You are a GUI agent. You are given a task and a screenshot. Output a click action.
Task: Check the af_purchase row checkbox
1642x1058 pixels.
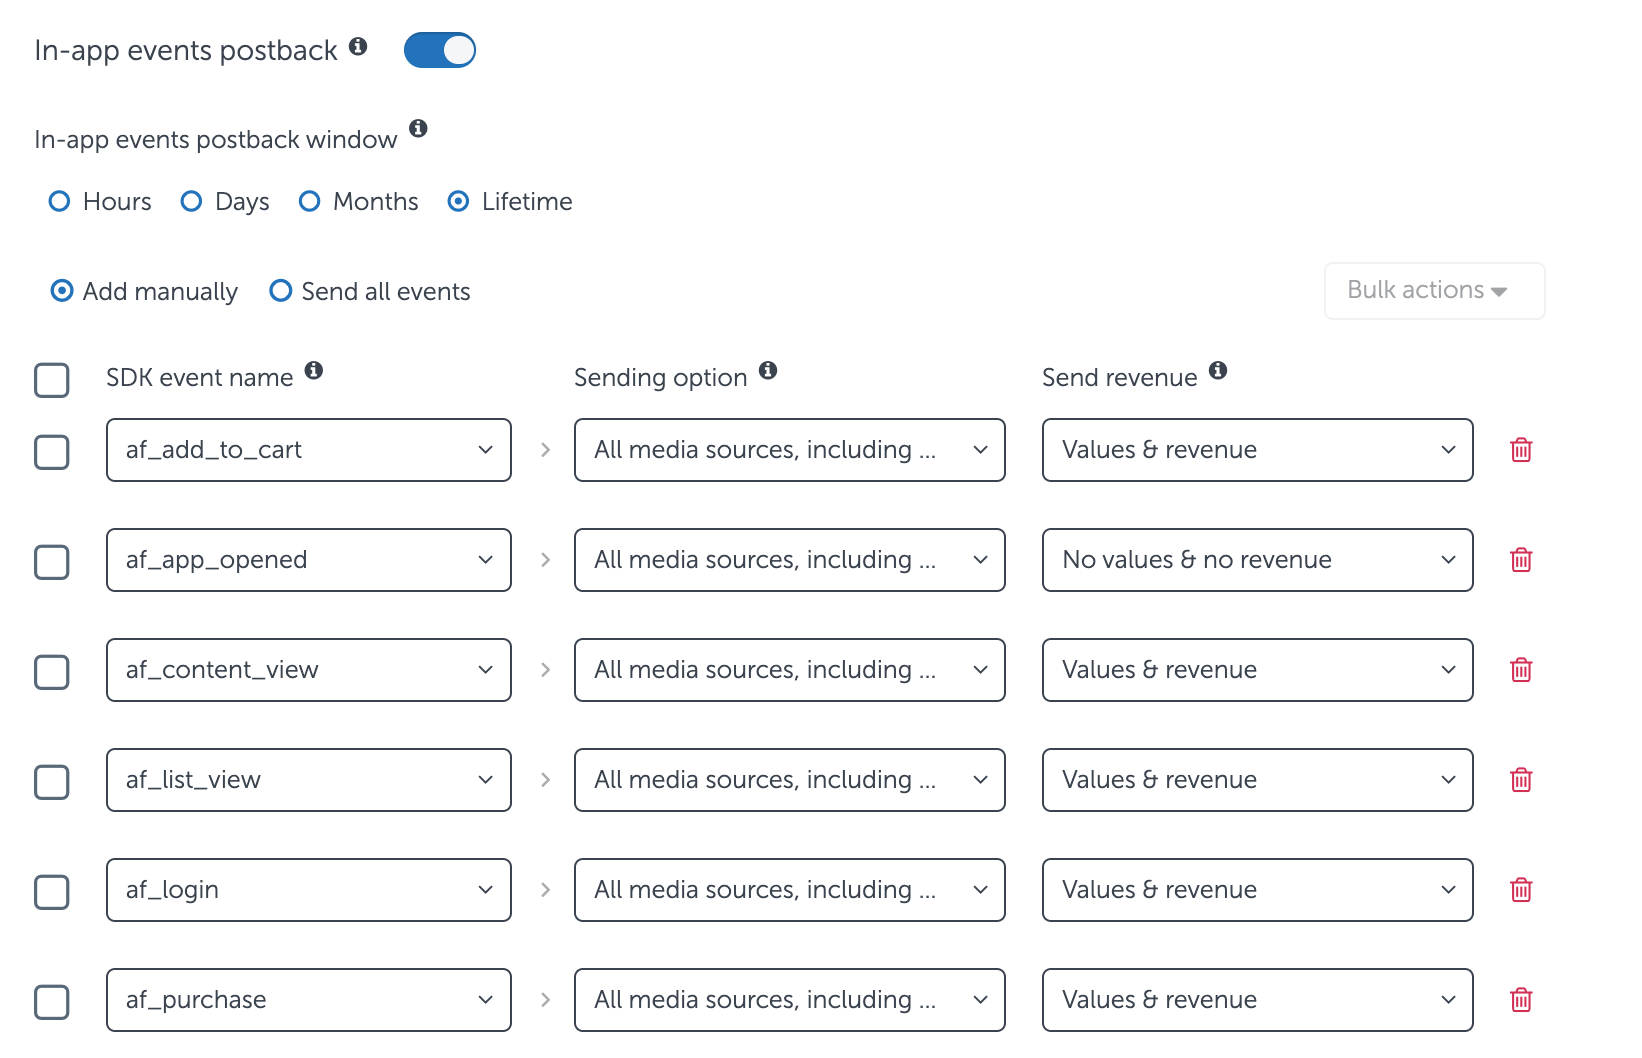click(x=52, y=1002)
